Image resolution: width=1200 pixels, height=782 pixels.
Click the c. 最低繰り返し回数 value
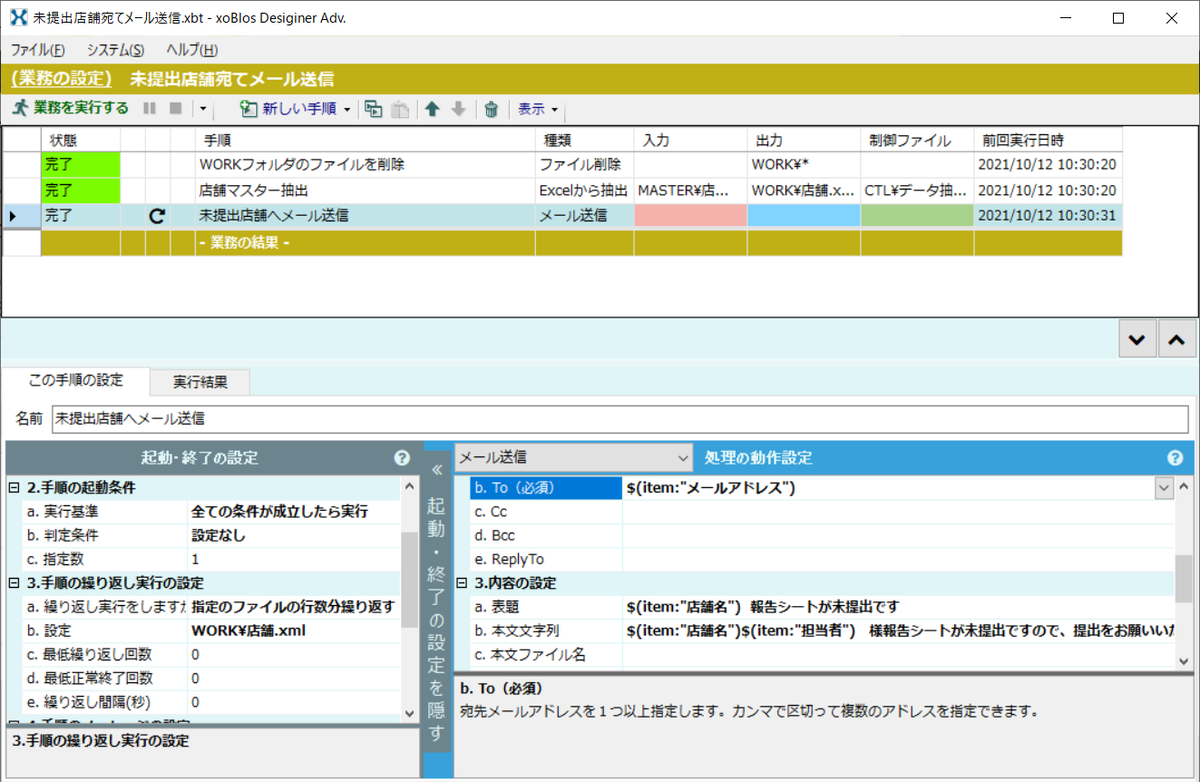click(294, 654)
